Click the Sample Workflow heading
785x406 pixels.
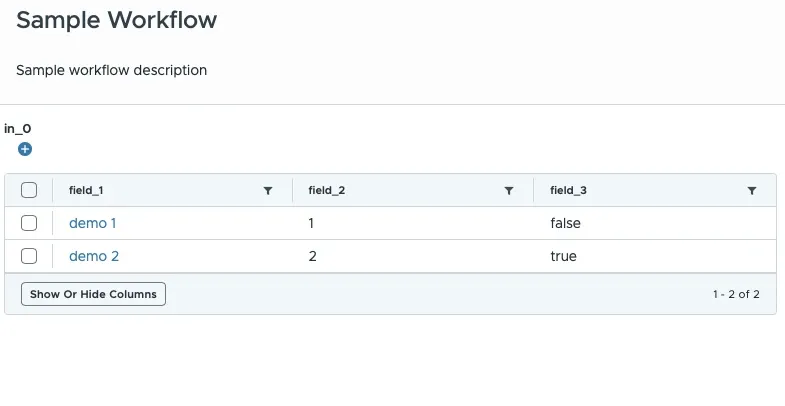[117, 19]
